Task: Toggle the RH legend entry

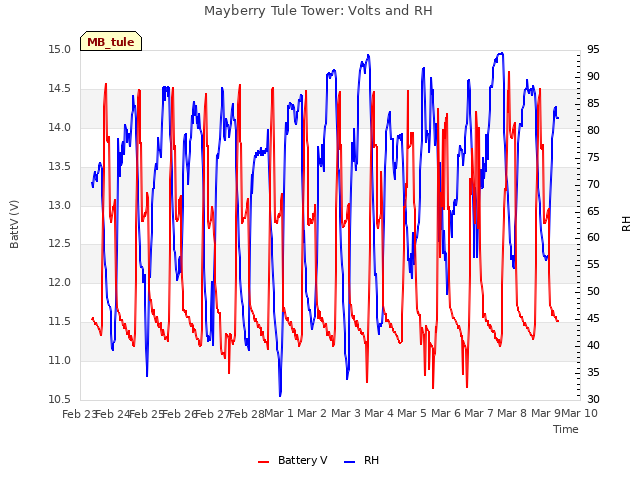Action: click(x=362, y=460)
